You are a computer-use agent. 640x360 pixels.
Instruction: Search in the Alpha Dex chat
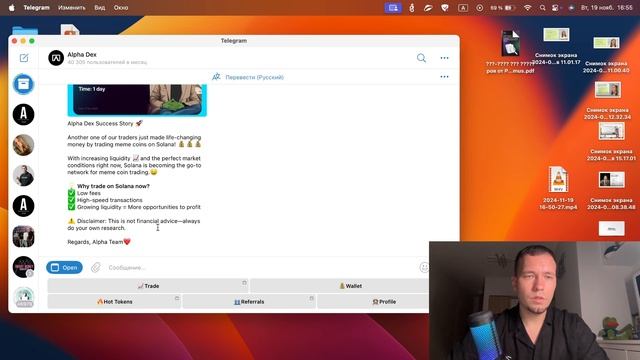point(421,58)
